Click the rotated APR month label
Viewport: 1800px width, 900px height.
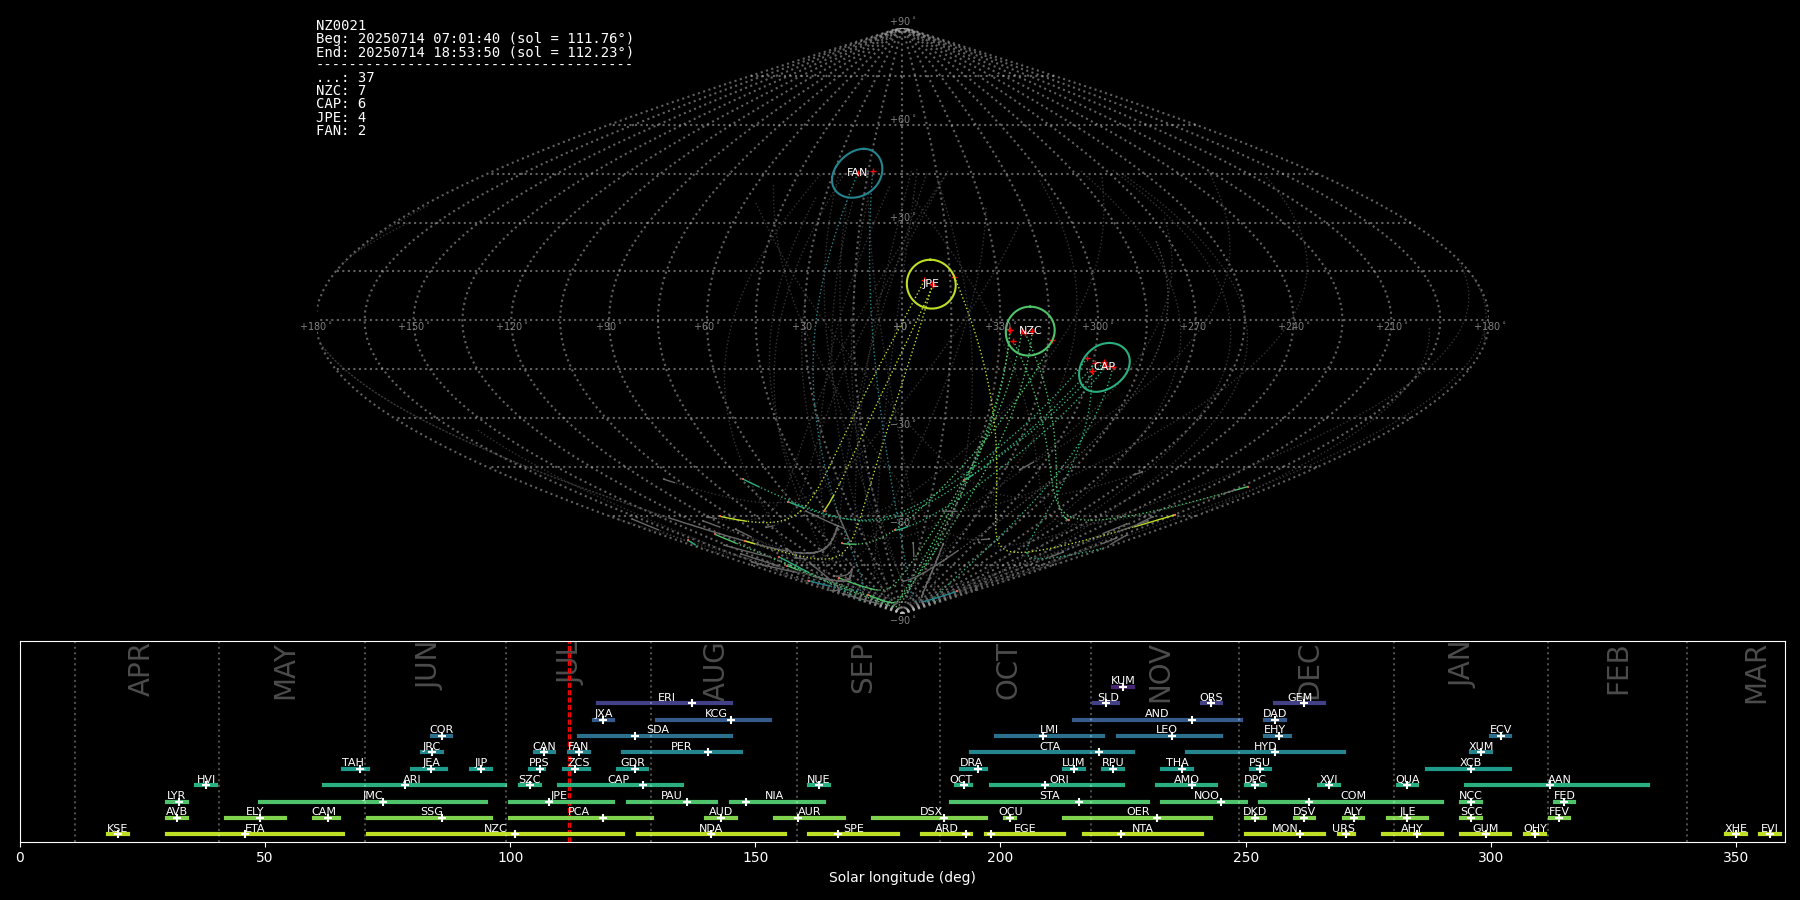139,670
